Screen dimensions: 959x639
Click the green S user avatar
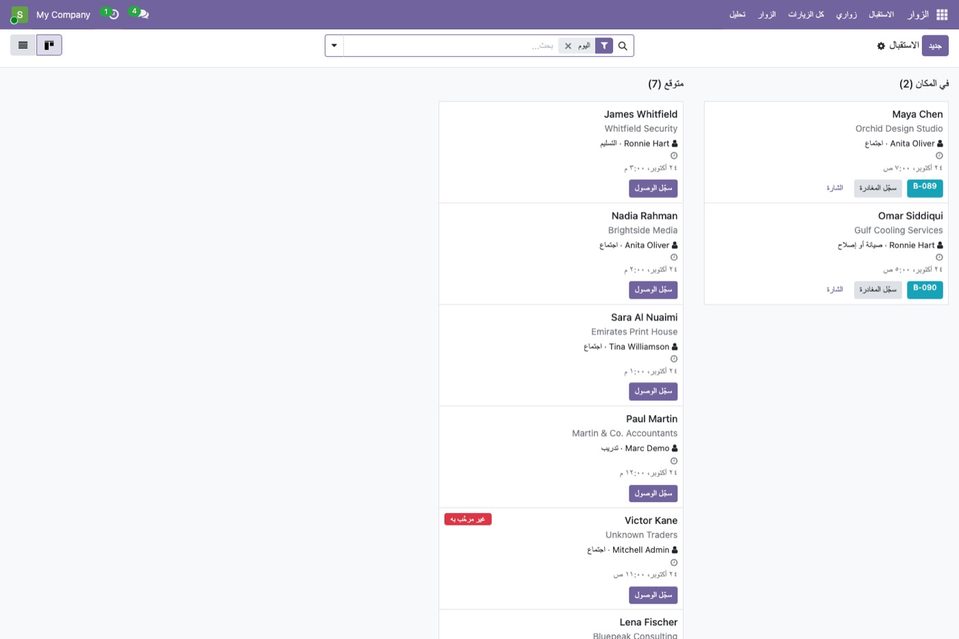pyautogui.click(x=20, y=15)
